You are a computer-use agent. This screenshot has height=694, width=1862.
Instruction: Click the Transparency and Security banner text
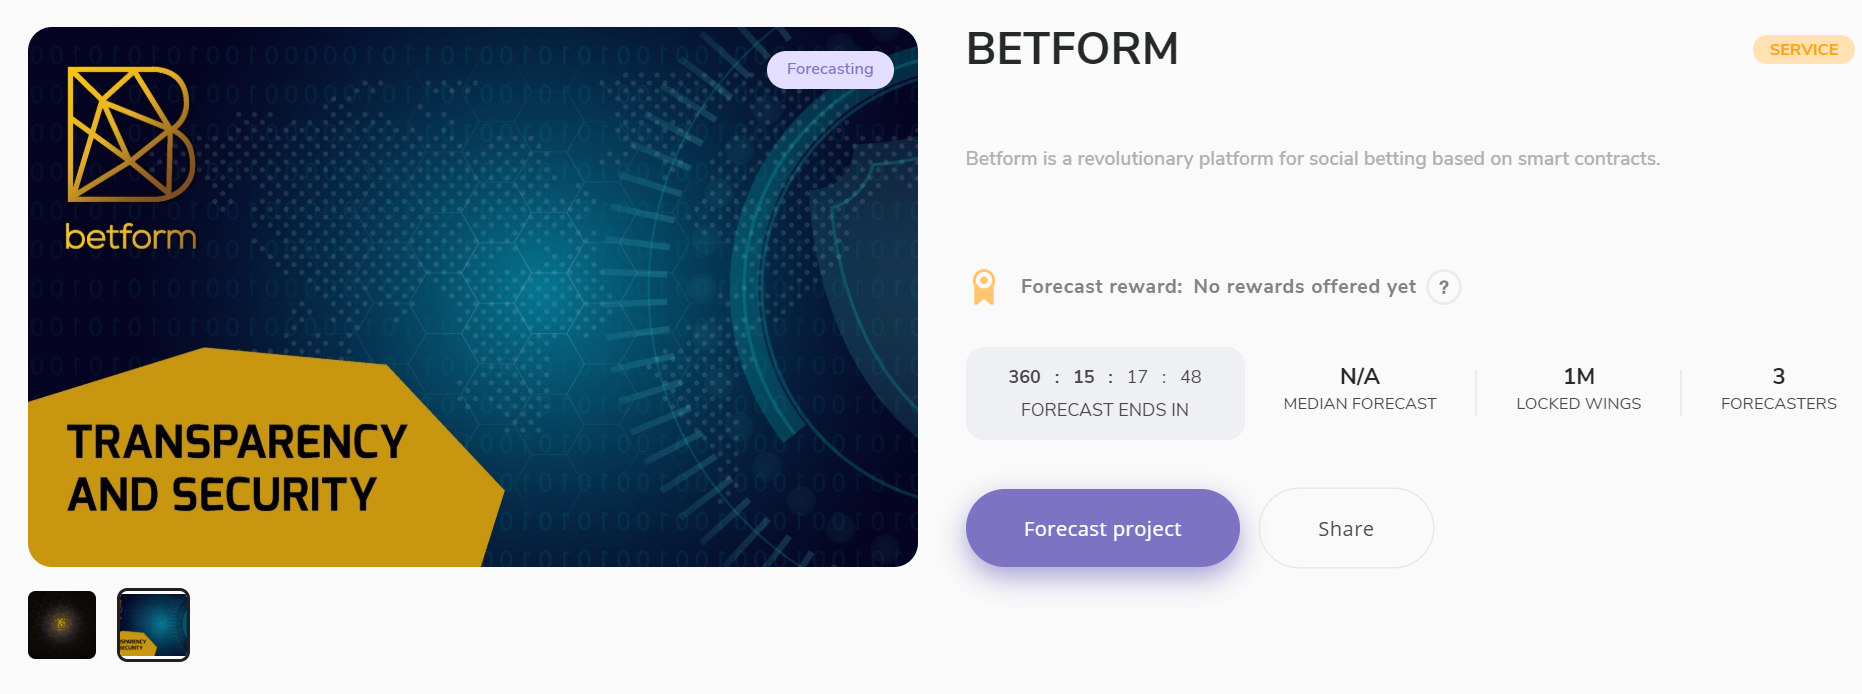click(237, 468)
